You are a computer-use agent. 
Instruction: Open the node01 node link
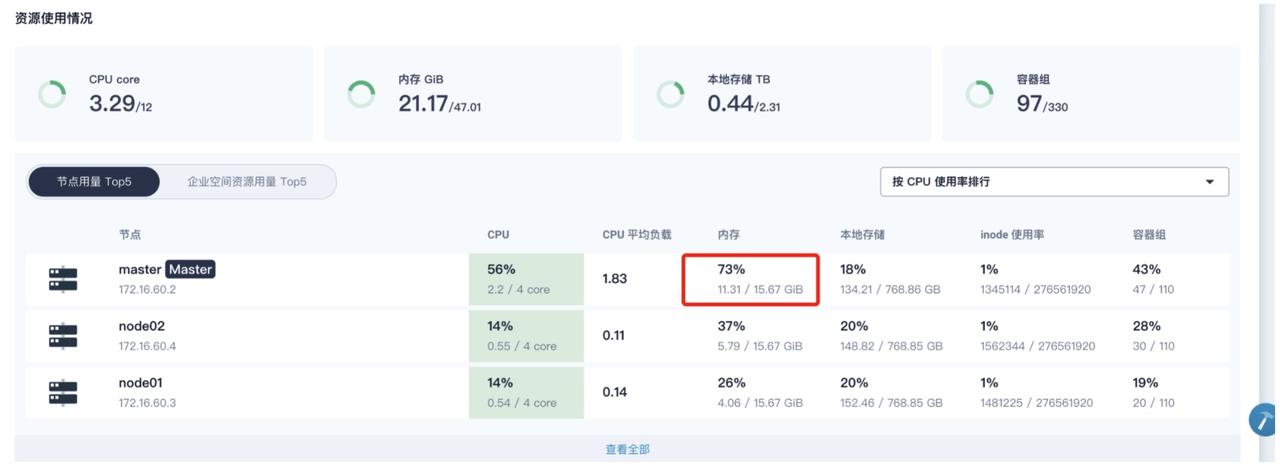click(140, 383)
